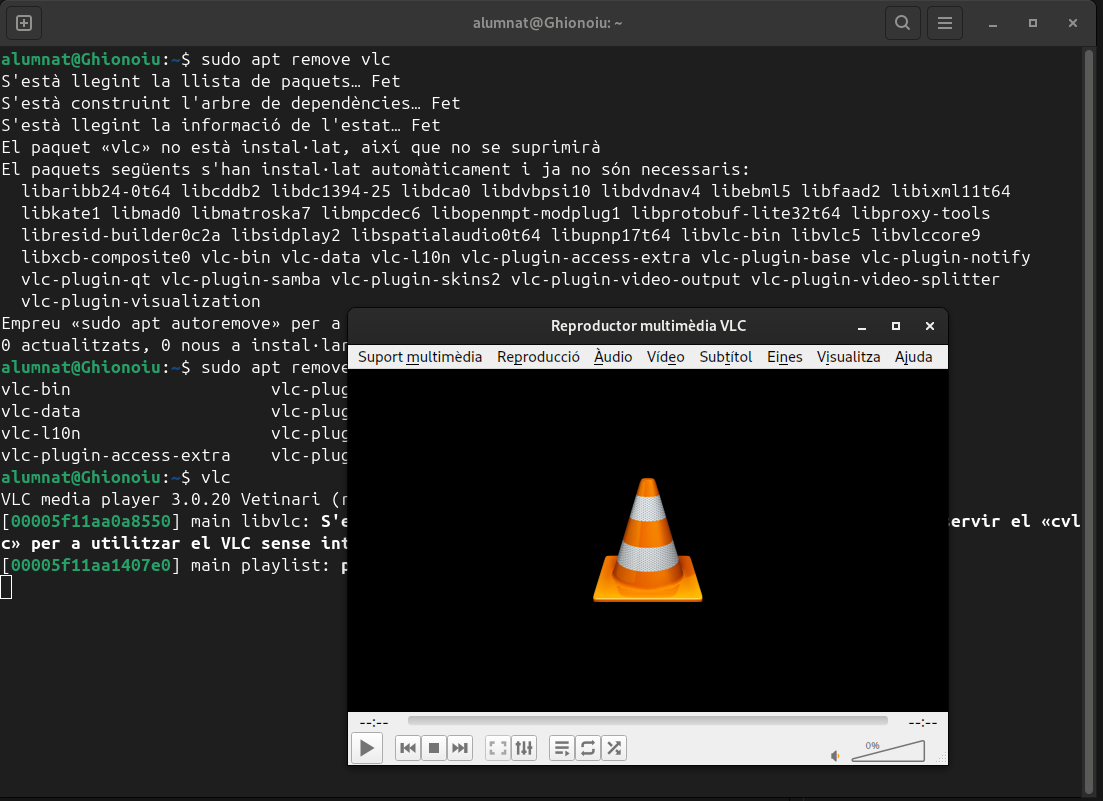Toggle the loop repeat mode button

tap(588, 748)
